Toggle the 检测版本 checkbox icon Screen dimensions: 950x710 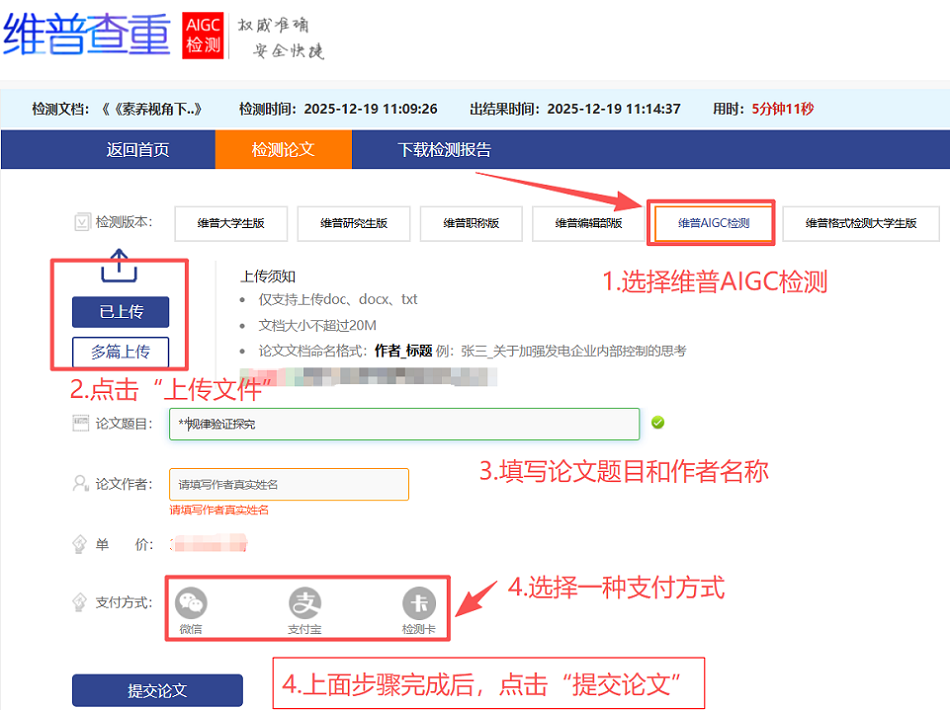tap(82, 223)
